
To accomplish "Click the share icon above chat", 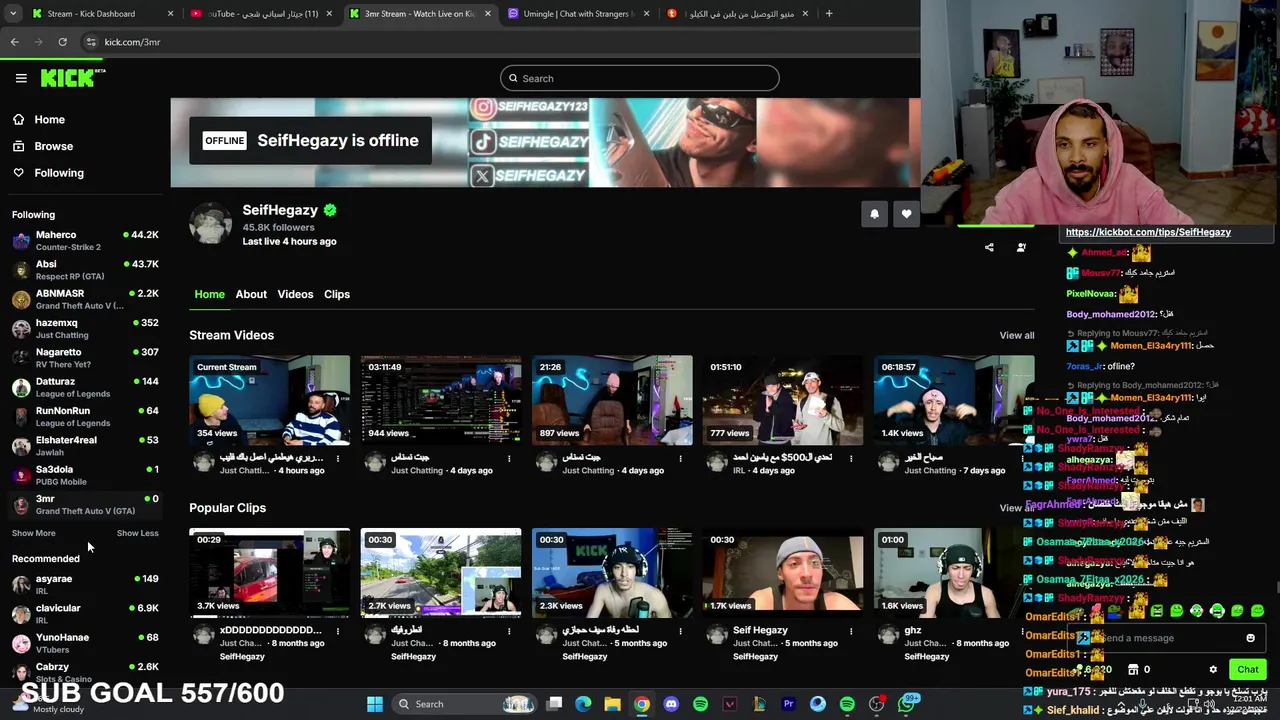I will click(989, 248).
